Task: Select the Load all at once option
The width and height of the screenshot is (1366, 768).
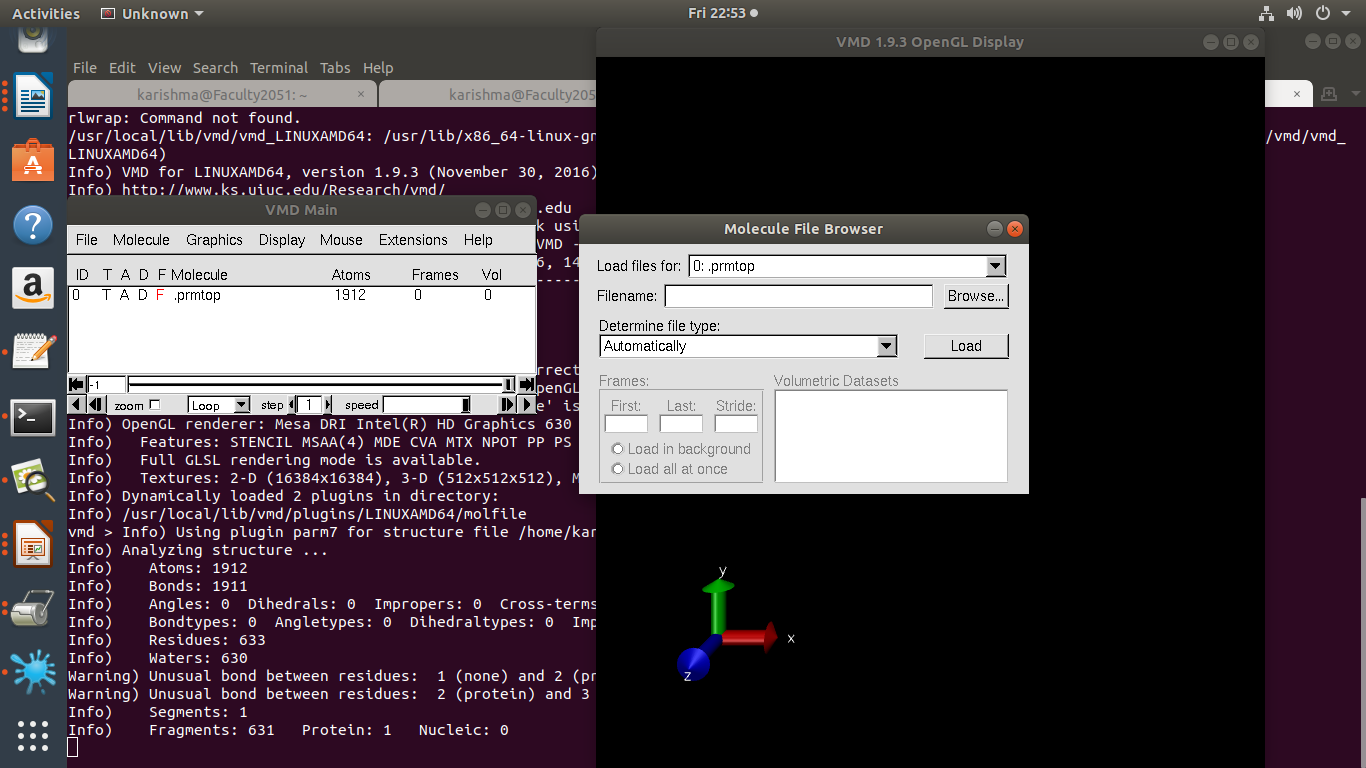Action: coord(618,469)
